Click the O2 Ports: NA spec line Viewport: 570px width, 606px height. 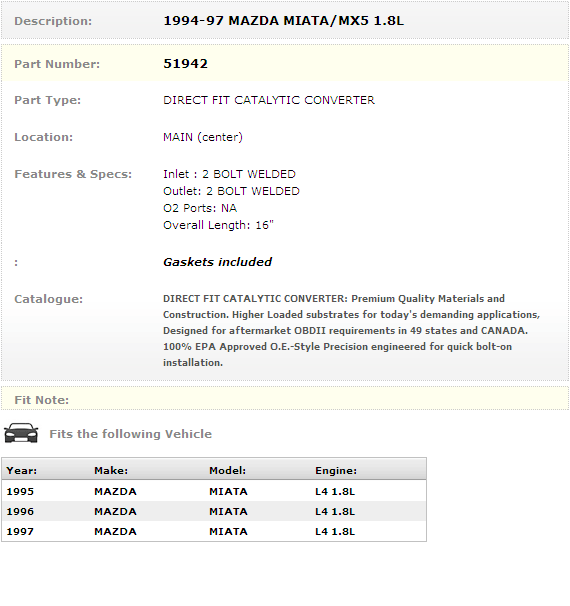[200, 208]
